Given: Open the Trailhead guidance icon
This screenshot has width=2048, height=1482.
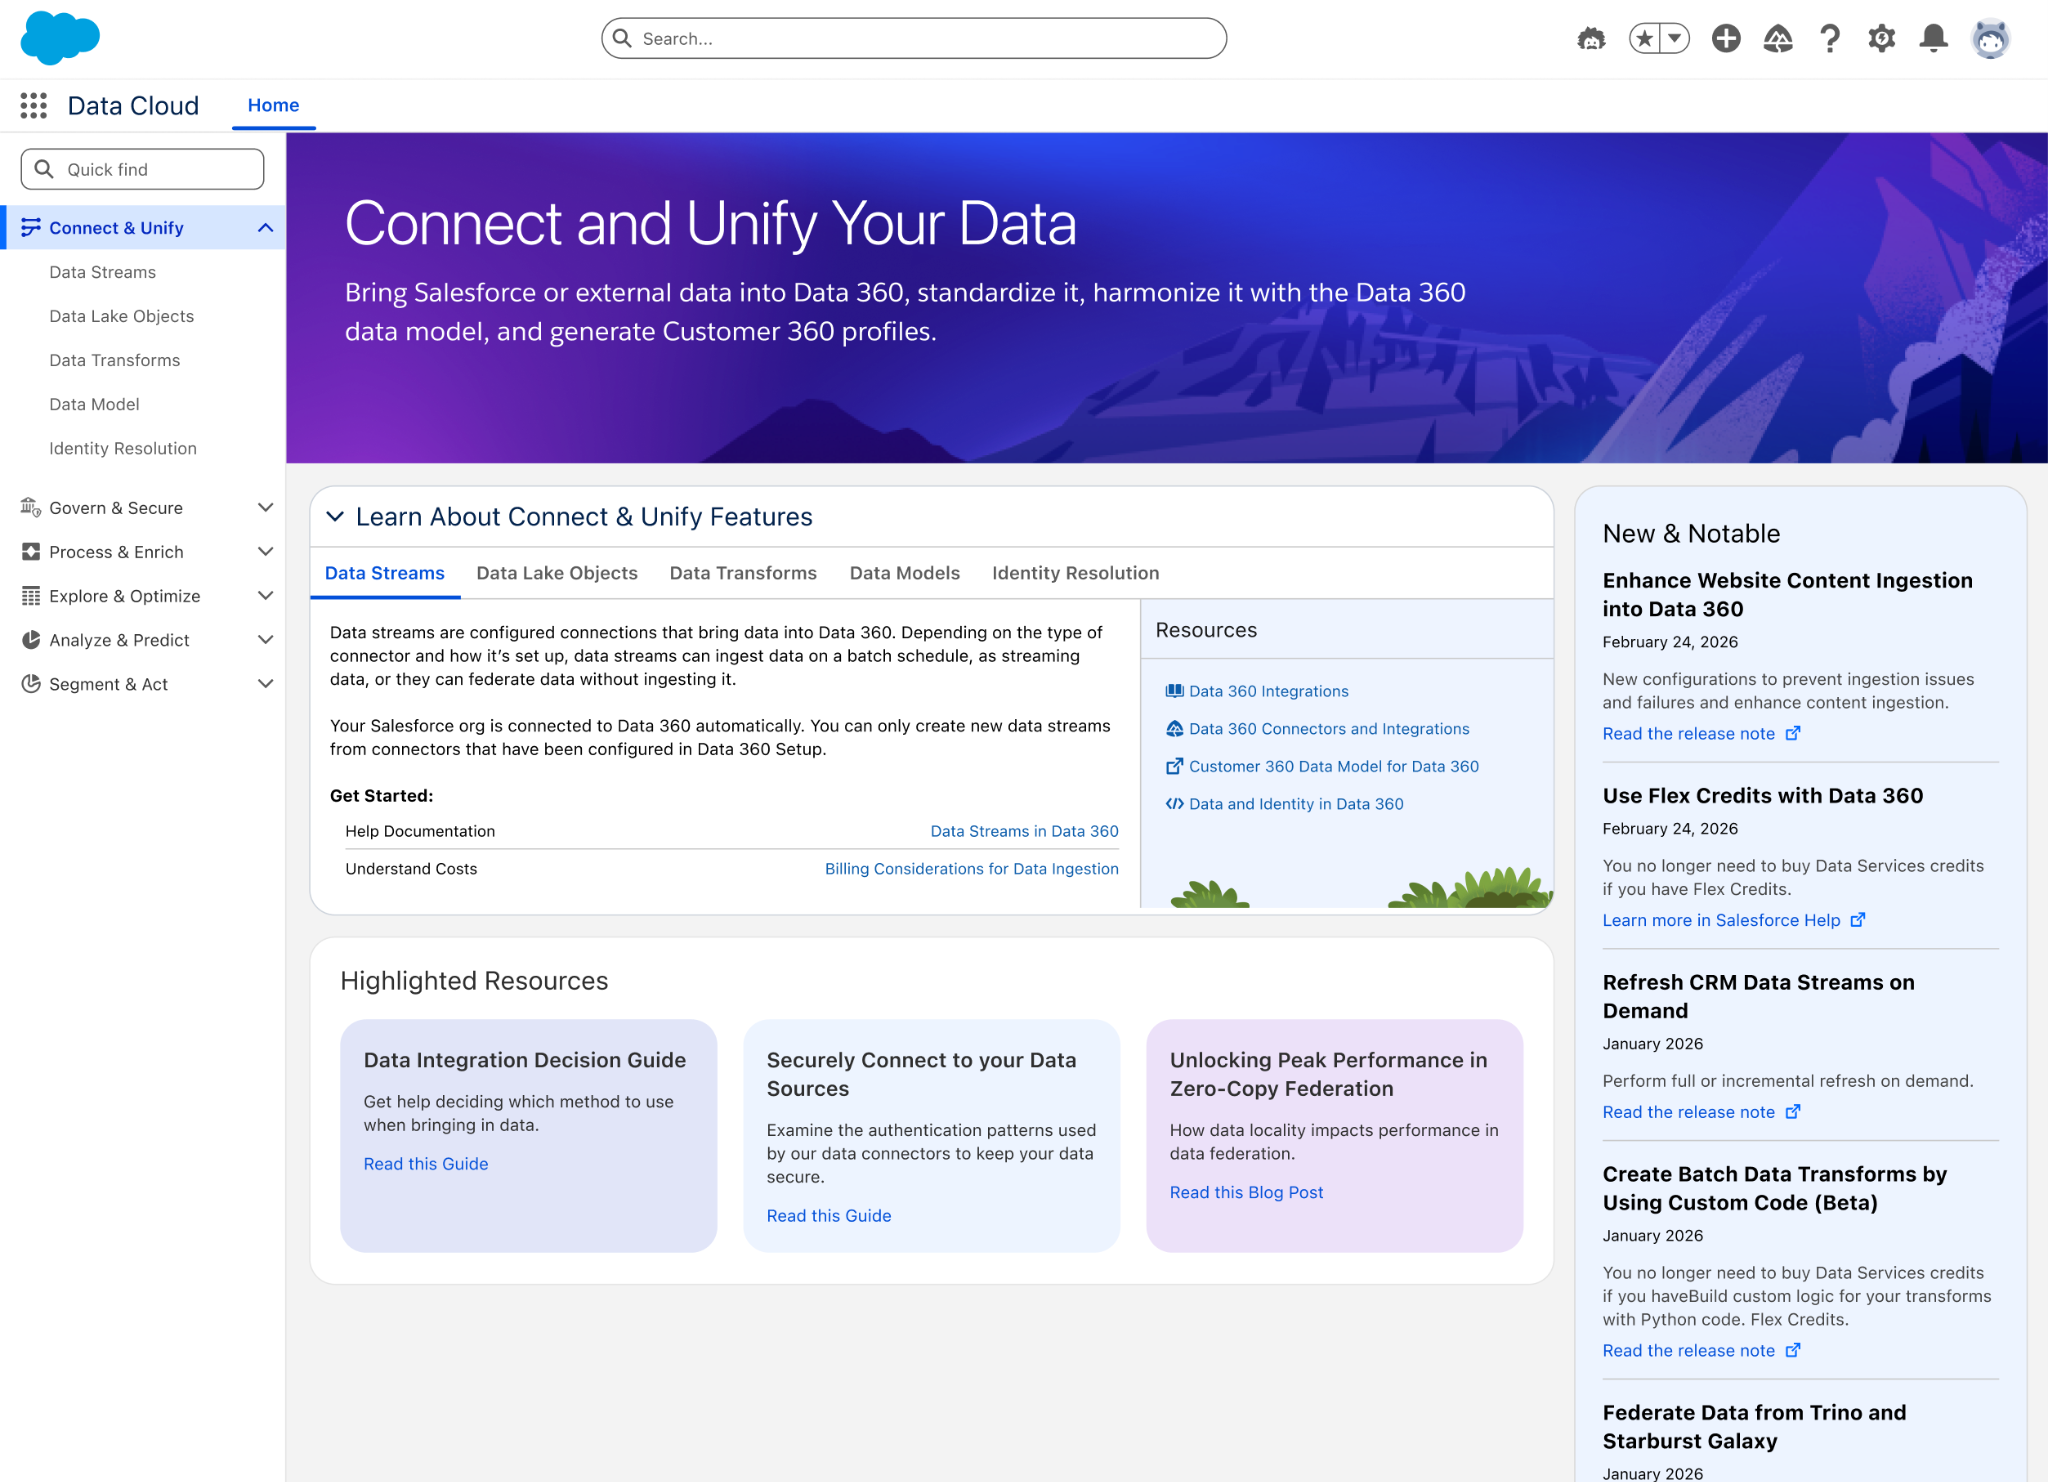Looking at the screenshot, I should click(x=1778, y=39).
